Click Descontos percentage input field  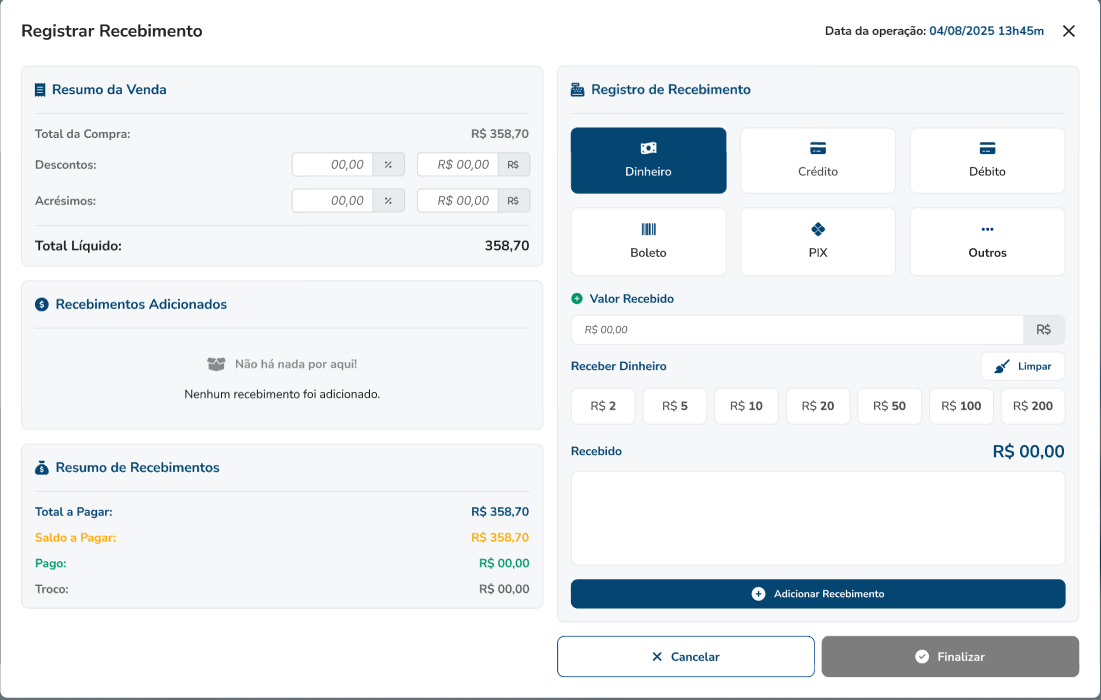(x=333, y=165)
